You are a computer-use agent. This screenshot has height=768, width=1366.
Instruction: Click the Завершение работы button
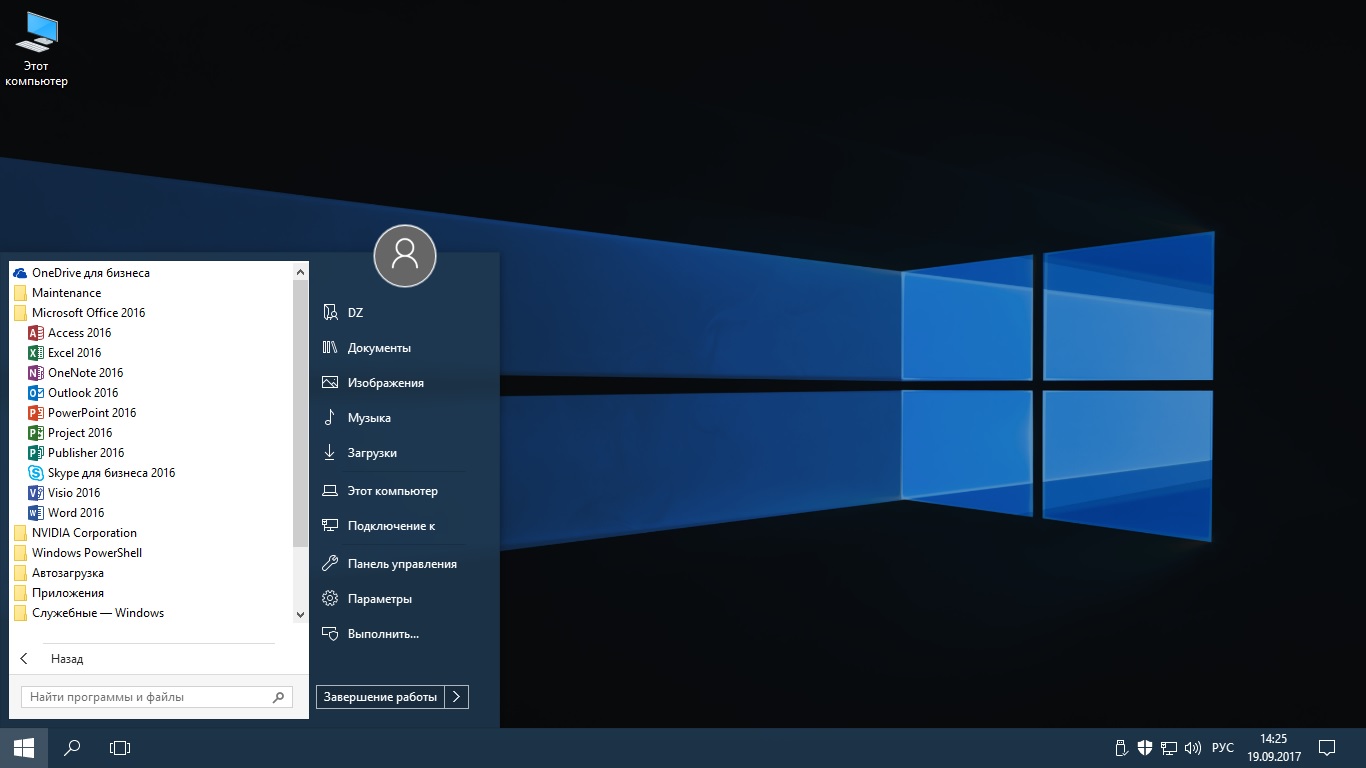pyautogui.click(x=380, y=697)
